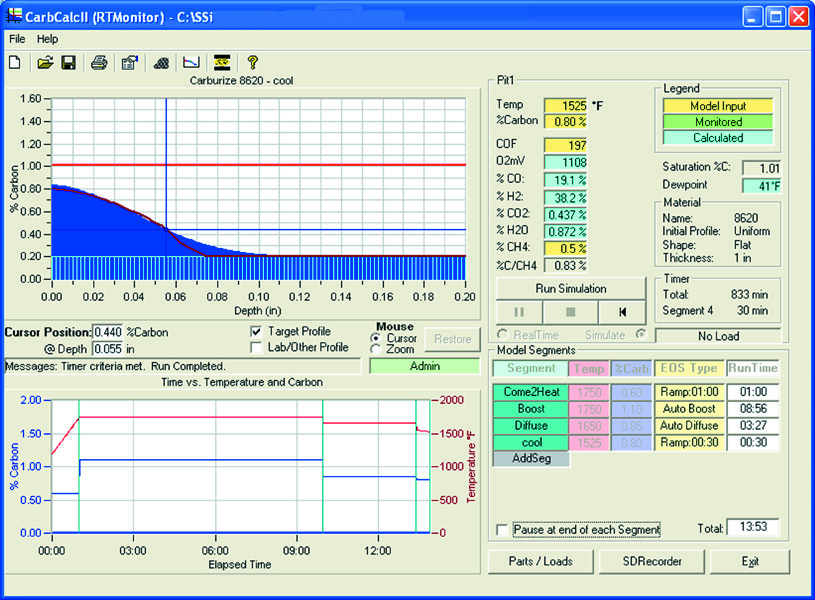
Task: Select the Zoom mouse mode radio button
Action: [x=375, y=349]
